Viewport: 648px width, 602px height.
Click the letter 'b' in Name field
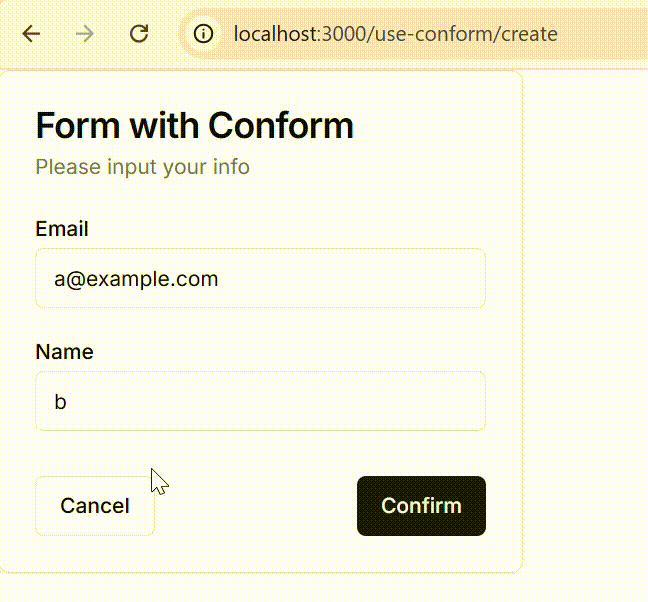pyautogui.click(x=60, y=402)
